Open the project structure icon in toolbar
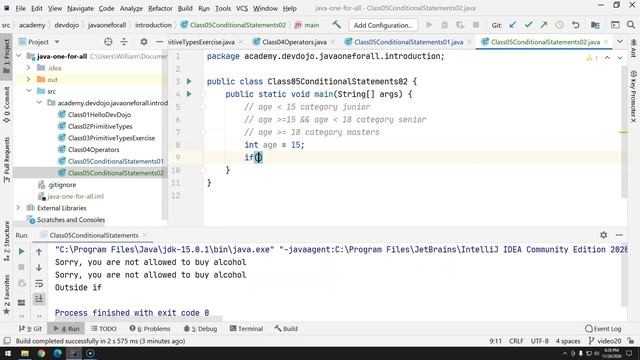The image size is (640, 360). click(595, 25)
